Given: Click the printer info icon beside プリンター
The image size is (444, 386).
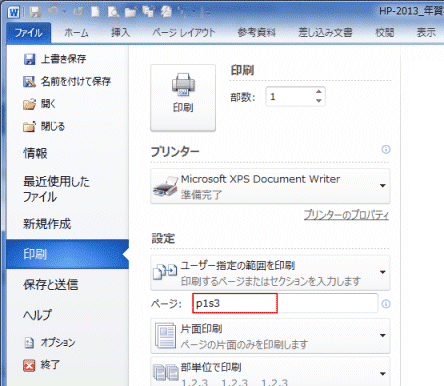Looking at the screenshot, I should pos(386,149).
